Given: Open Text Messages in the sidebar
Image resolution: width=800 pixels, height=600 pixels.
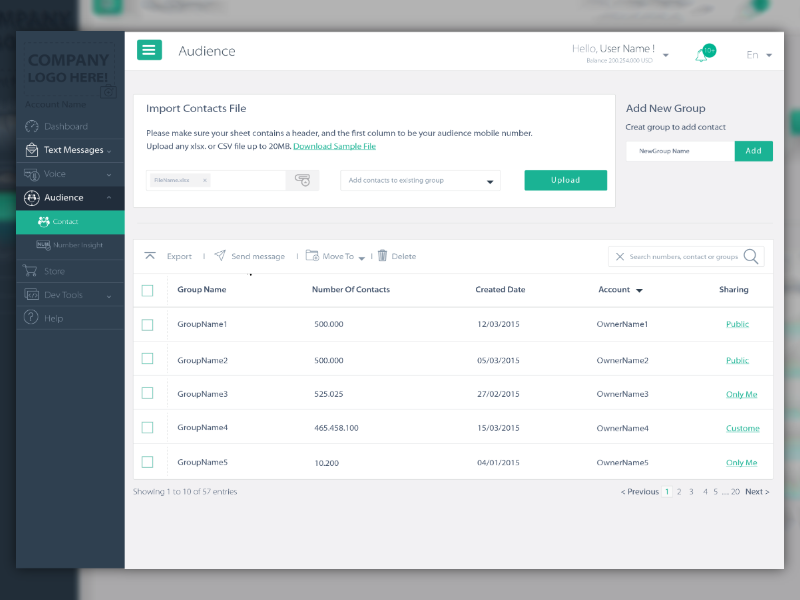Looking at the screenshot, I should click(70, 150).
